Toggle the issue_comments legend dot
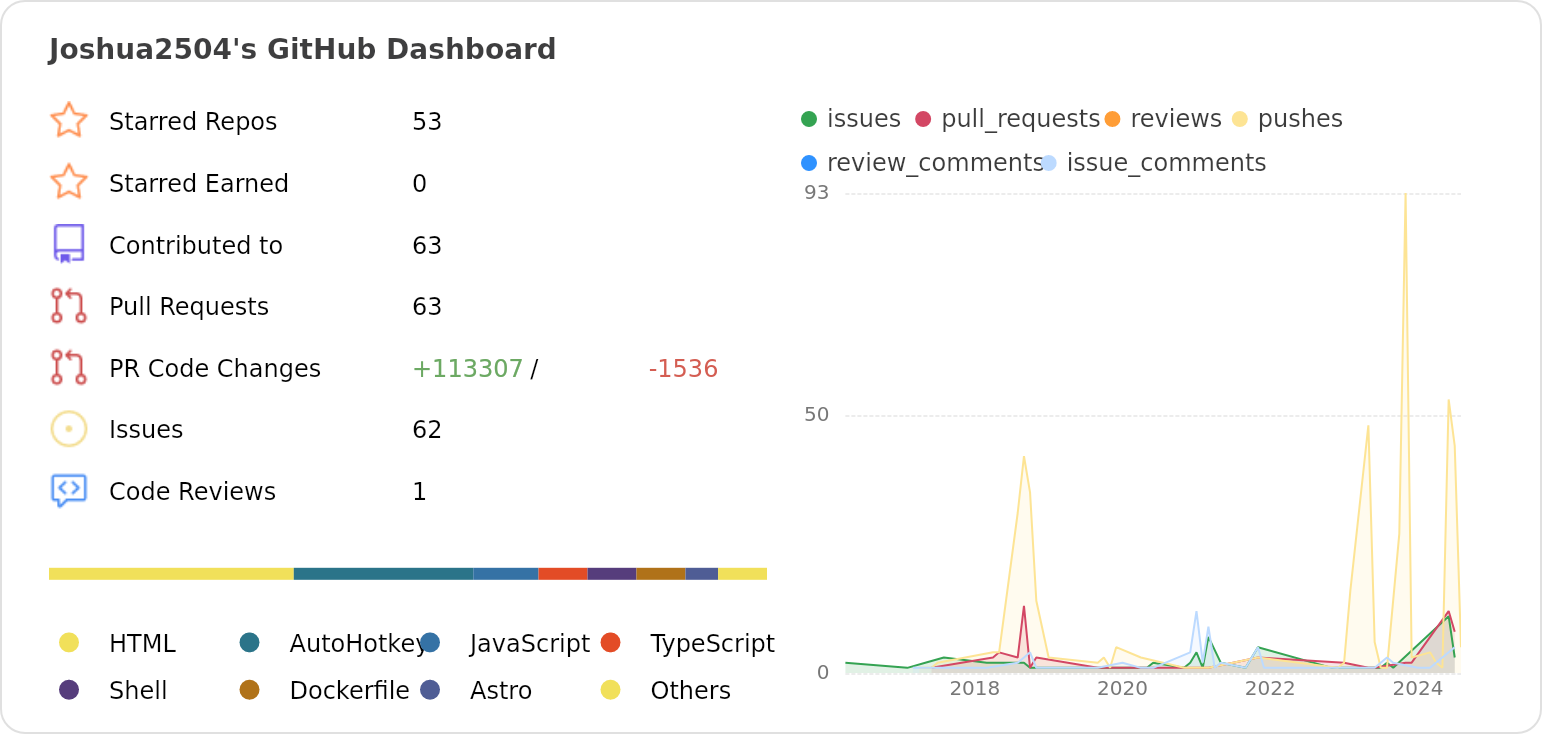This screenshot has height=734, width=1542. pos(1048,162)
